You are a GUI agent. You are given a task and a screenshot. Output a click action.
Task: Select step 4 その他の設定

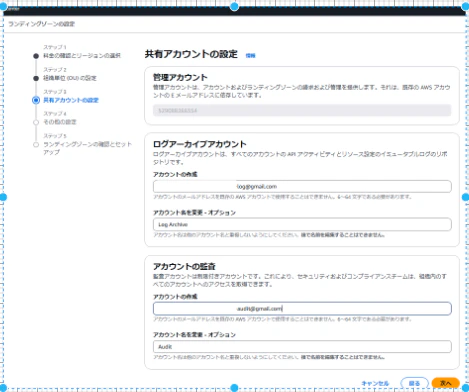[x=60, y=122]
